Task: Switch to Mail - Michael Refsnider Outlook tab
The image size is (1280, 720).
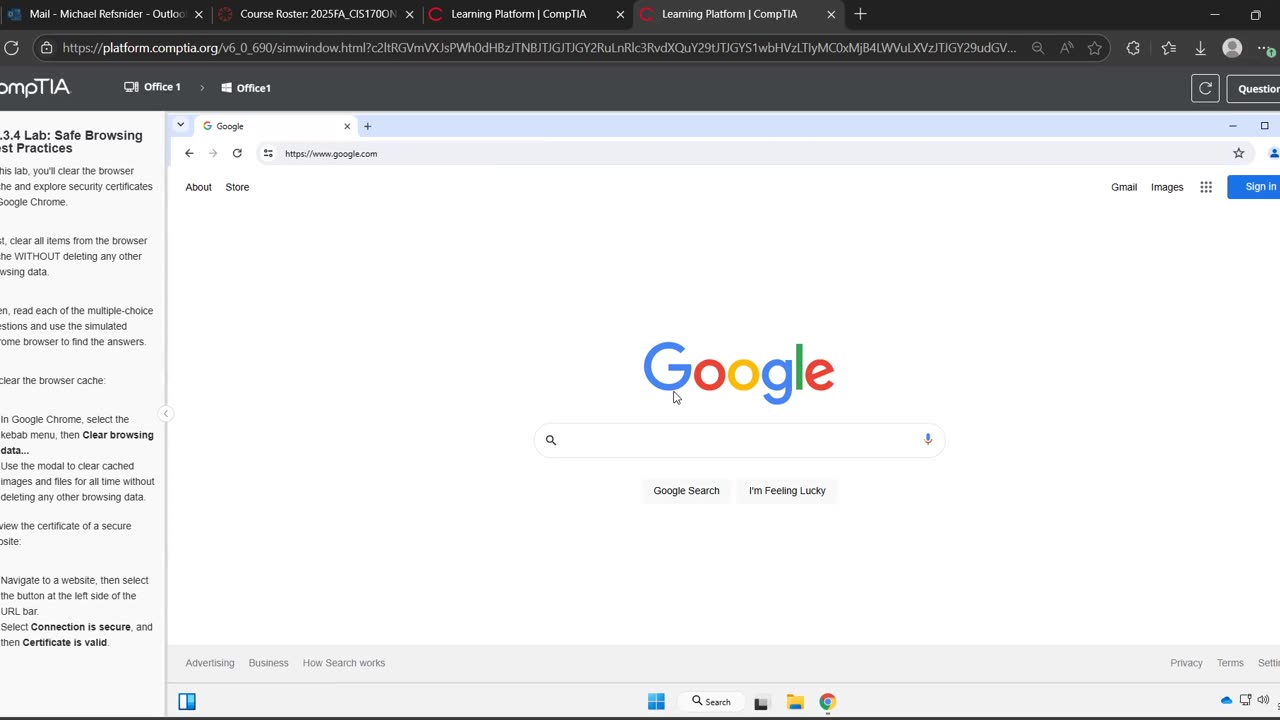Action: 105,14
